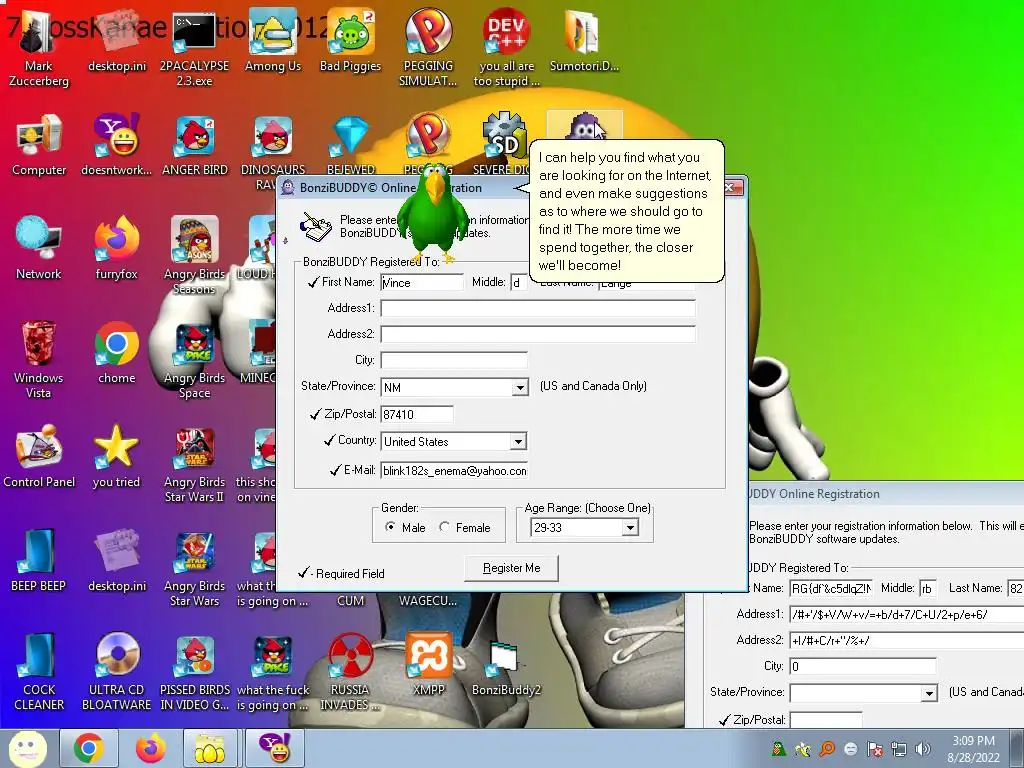Click Middle field in background registration window

click(x=928, y=588)
